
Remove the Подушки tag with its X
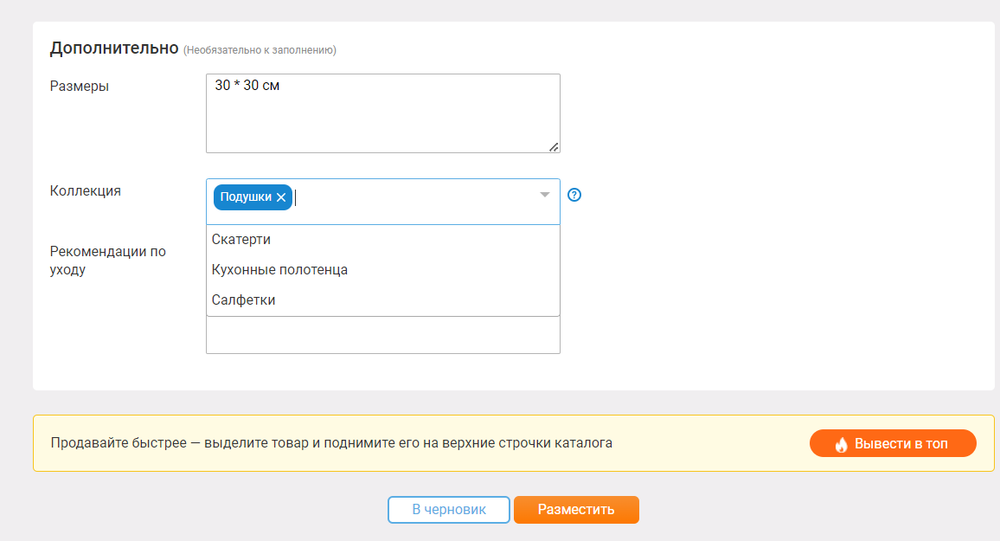[281, 198]
